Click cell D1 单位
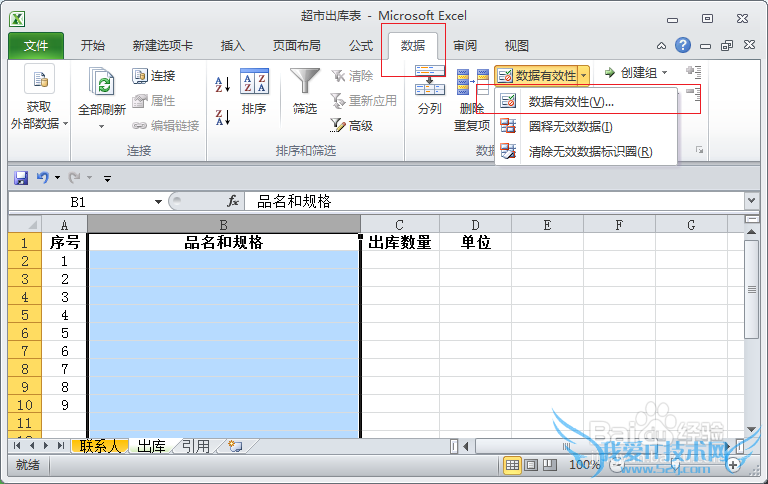This screenshot has height=484, width=768. pos(475,242)
